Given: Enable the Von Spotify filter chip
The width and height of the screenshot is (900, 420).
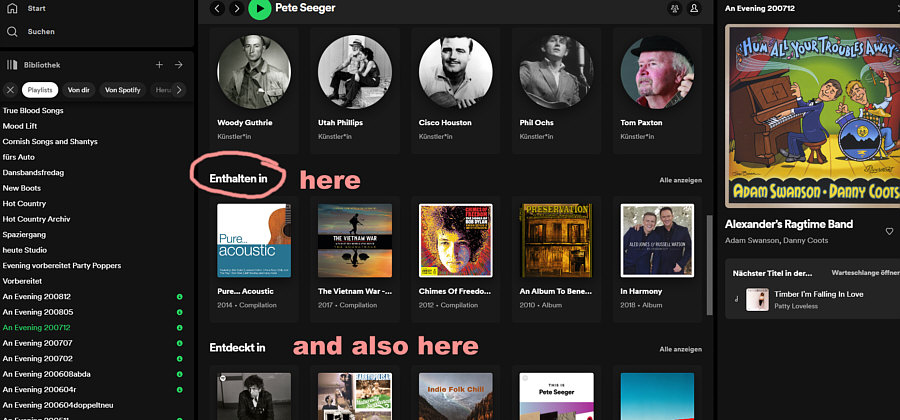Looking at the screenshot, I should pos(122,90).
